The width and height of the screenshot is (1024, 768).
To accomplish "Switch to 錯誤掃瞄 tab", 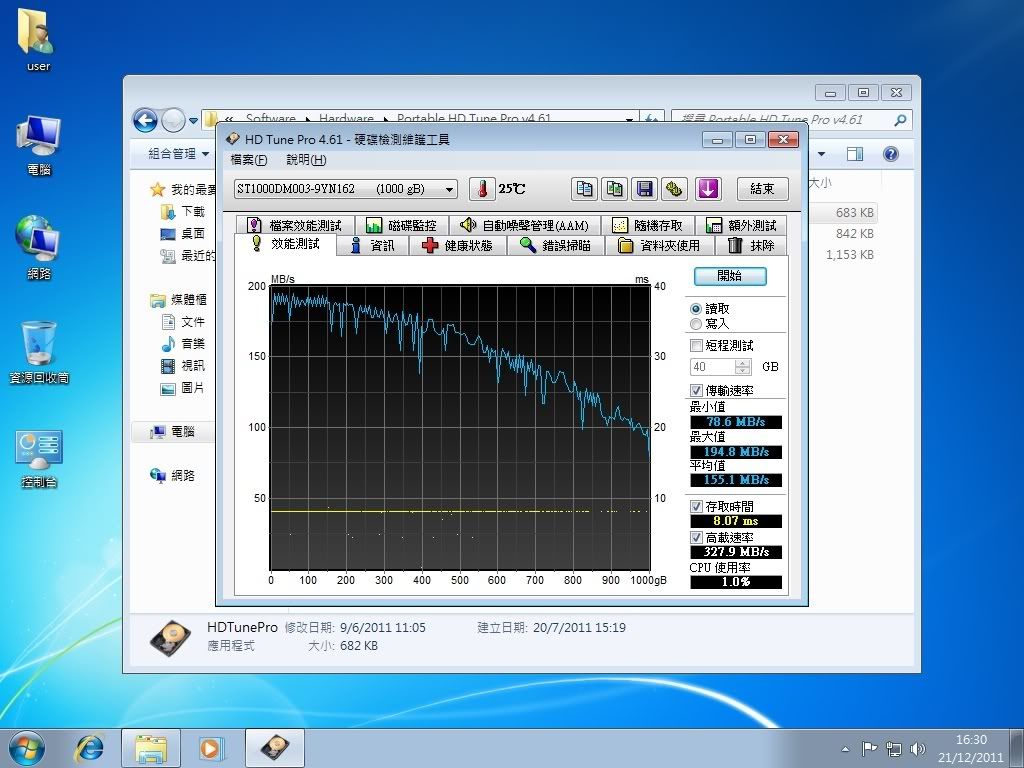I will 556,246.
